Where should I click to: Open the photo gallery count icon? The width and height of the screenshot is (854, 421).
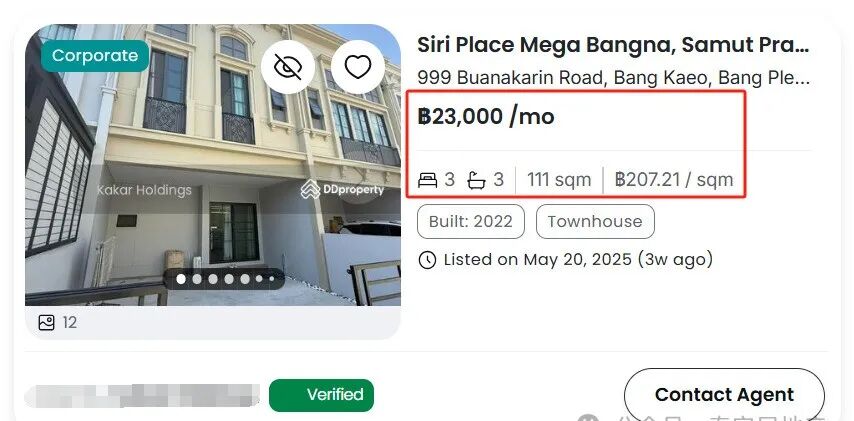click(46, 323)
